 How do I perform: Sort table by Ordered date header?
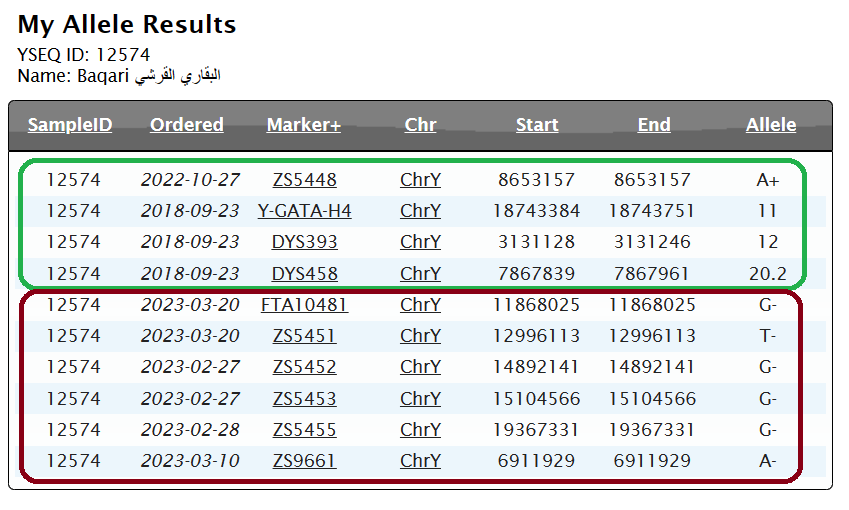click(187, 125)
